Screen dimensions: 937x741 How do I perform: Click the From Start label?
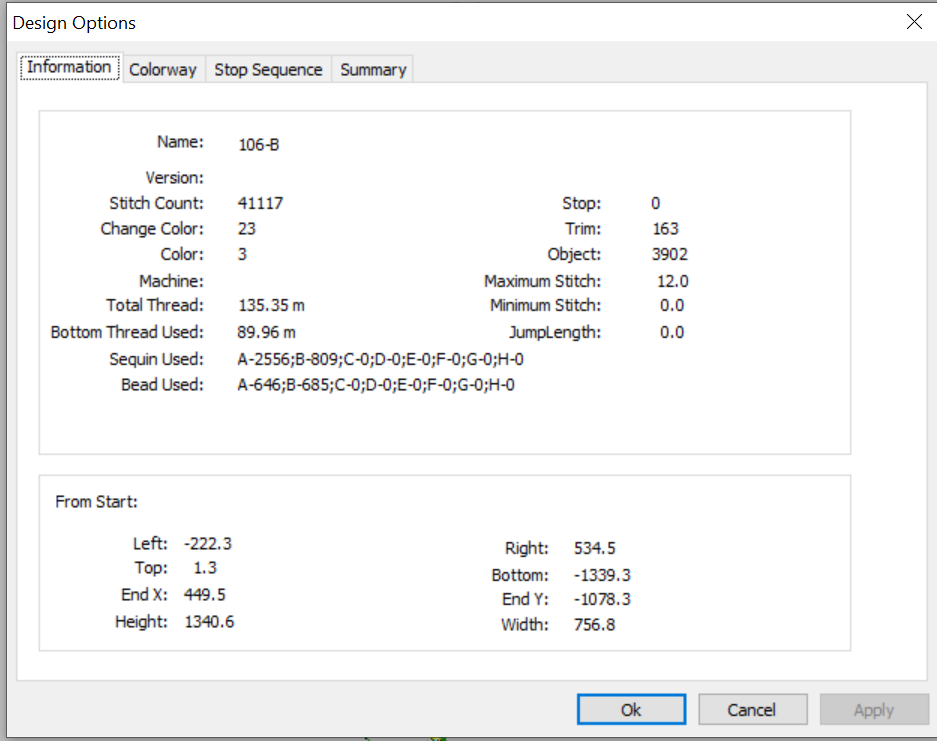tap(96, 501)
